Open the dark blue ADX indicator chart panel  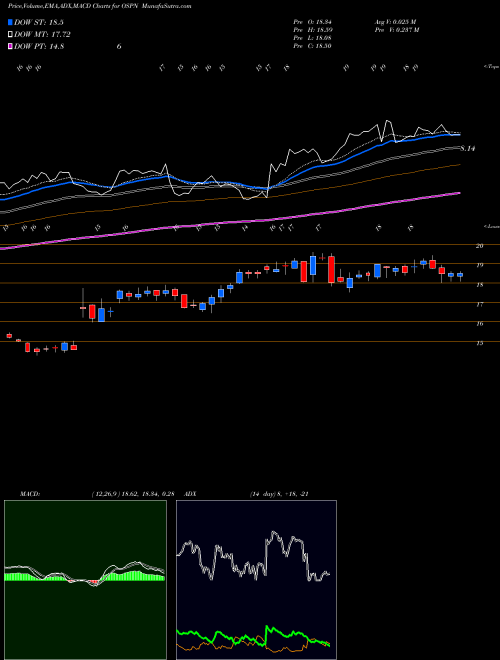tap(256, 580)
